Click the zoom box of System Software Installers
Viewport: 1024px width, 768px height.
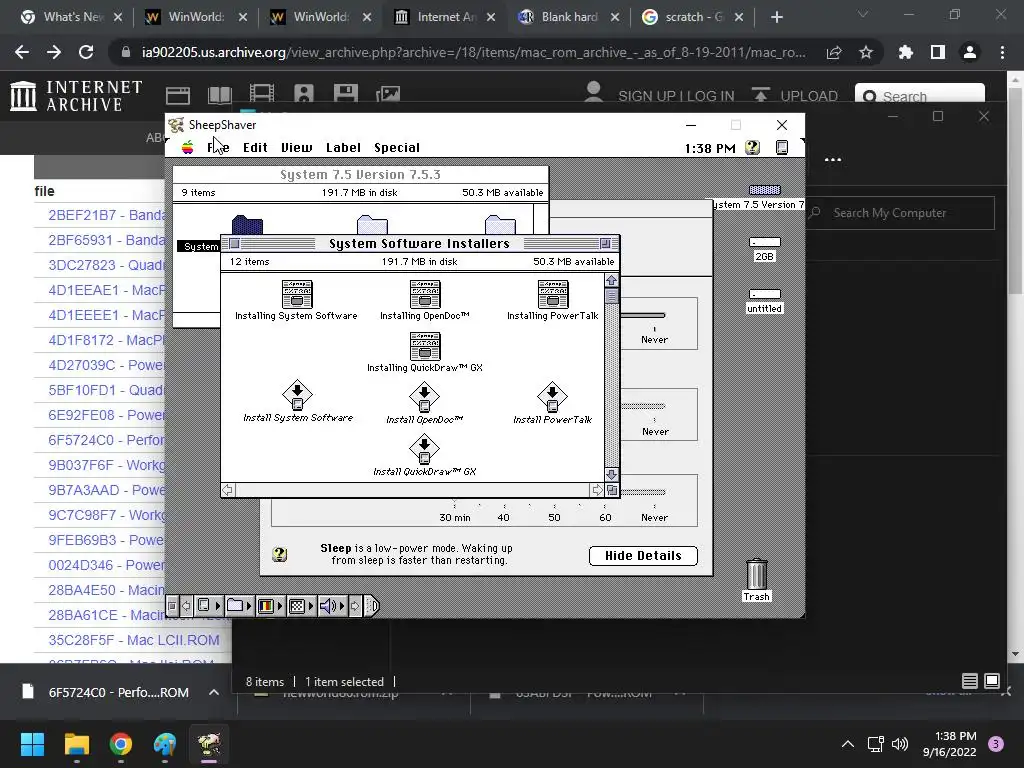[x=605, y=244]
